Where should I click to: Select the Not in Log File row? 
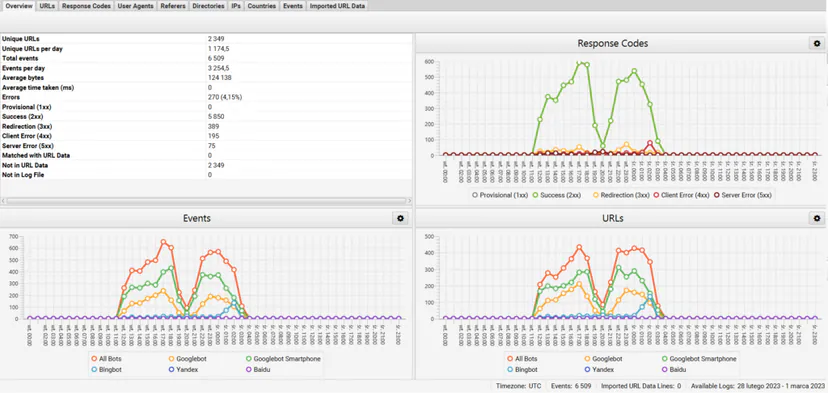pyautogui.click(x=206, y=174)
